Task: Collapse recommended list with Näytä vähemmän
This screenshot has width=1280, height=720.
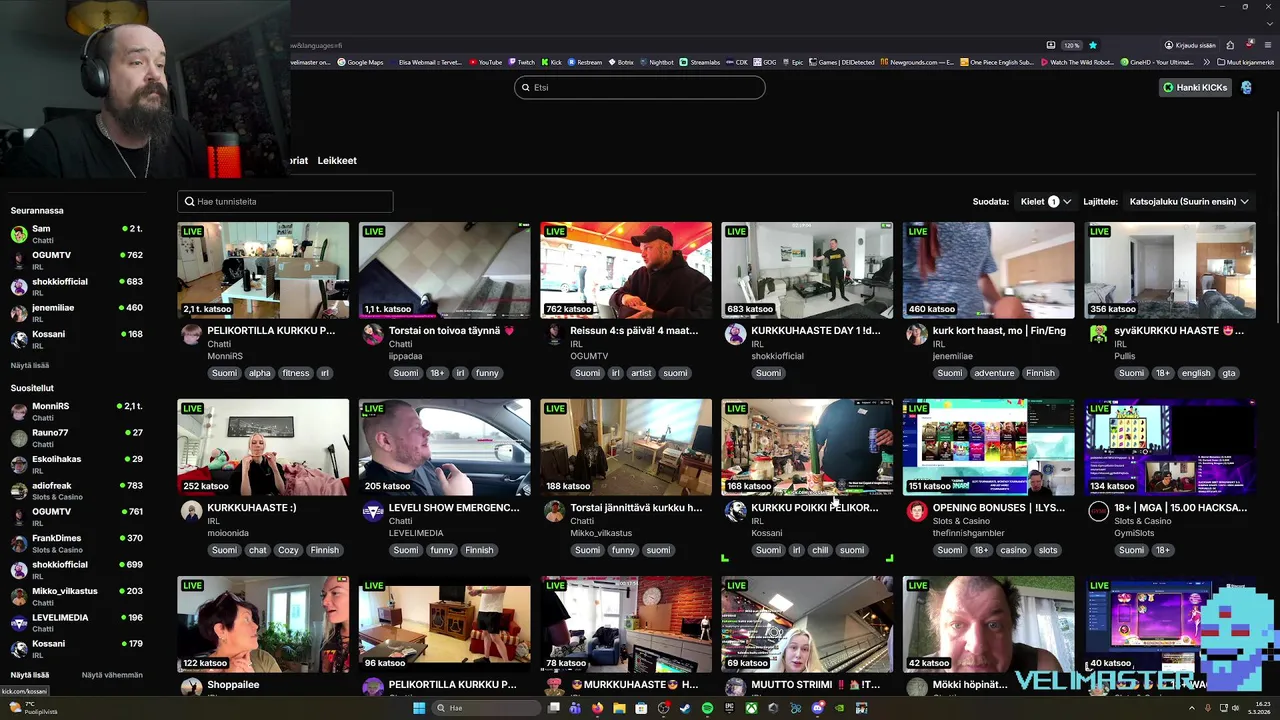Action: click(112, 675)
